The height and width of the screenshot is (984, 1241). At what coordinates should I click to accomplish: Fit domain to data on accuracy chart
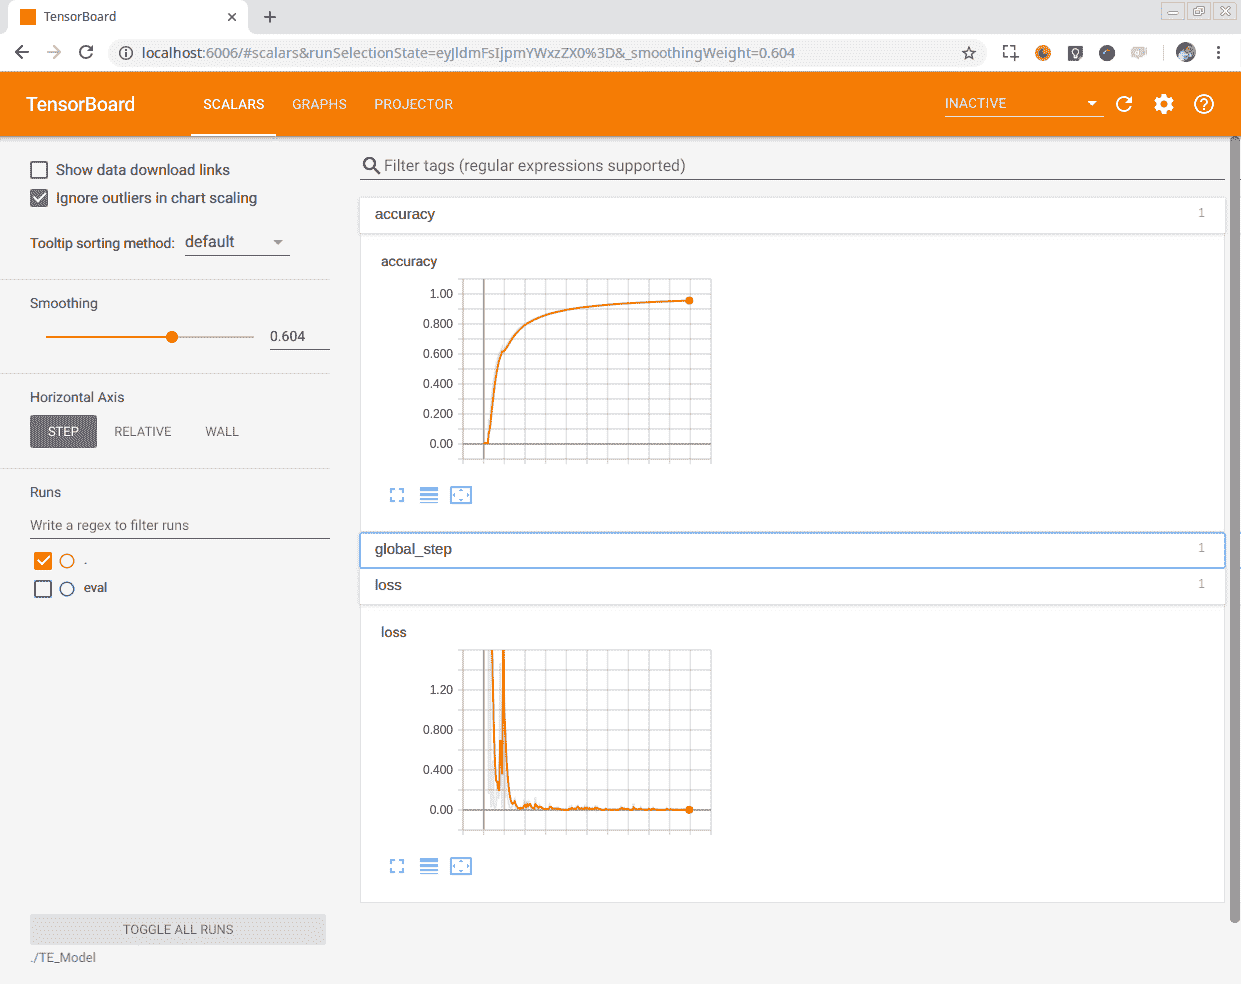(461, 495)
